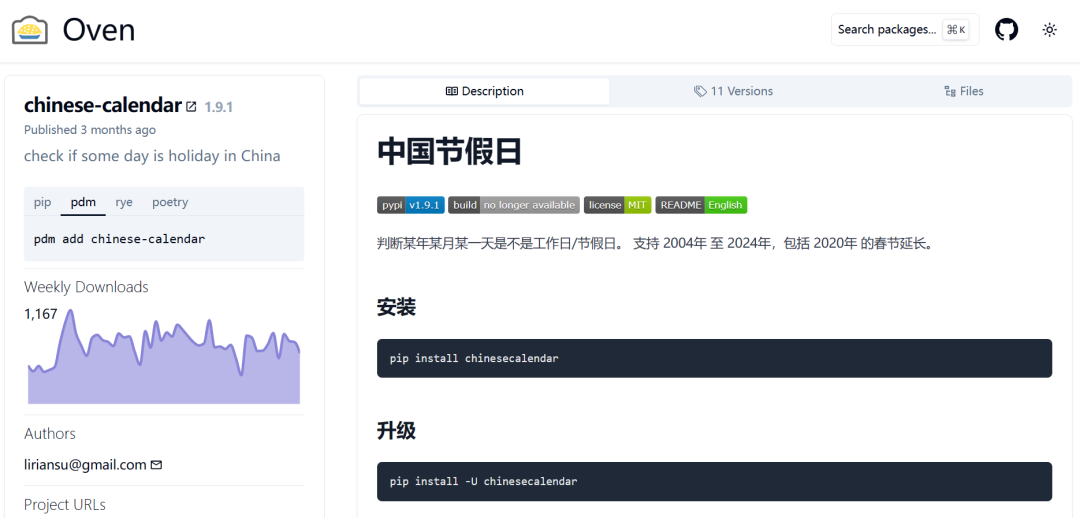
Task: Click the Weekly Downloads label
Action: (86, 287)
